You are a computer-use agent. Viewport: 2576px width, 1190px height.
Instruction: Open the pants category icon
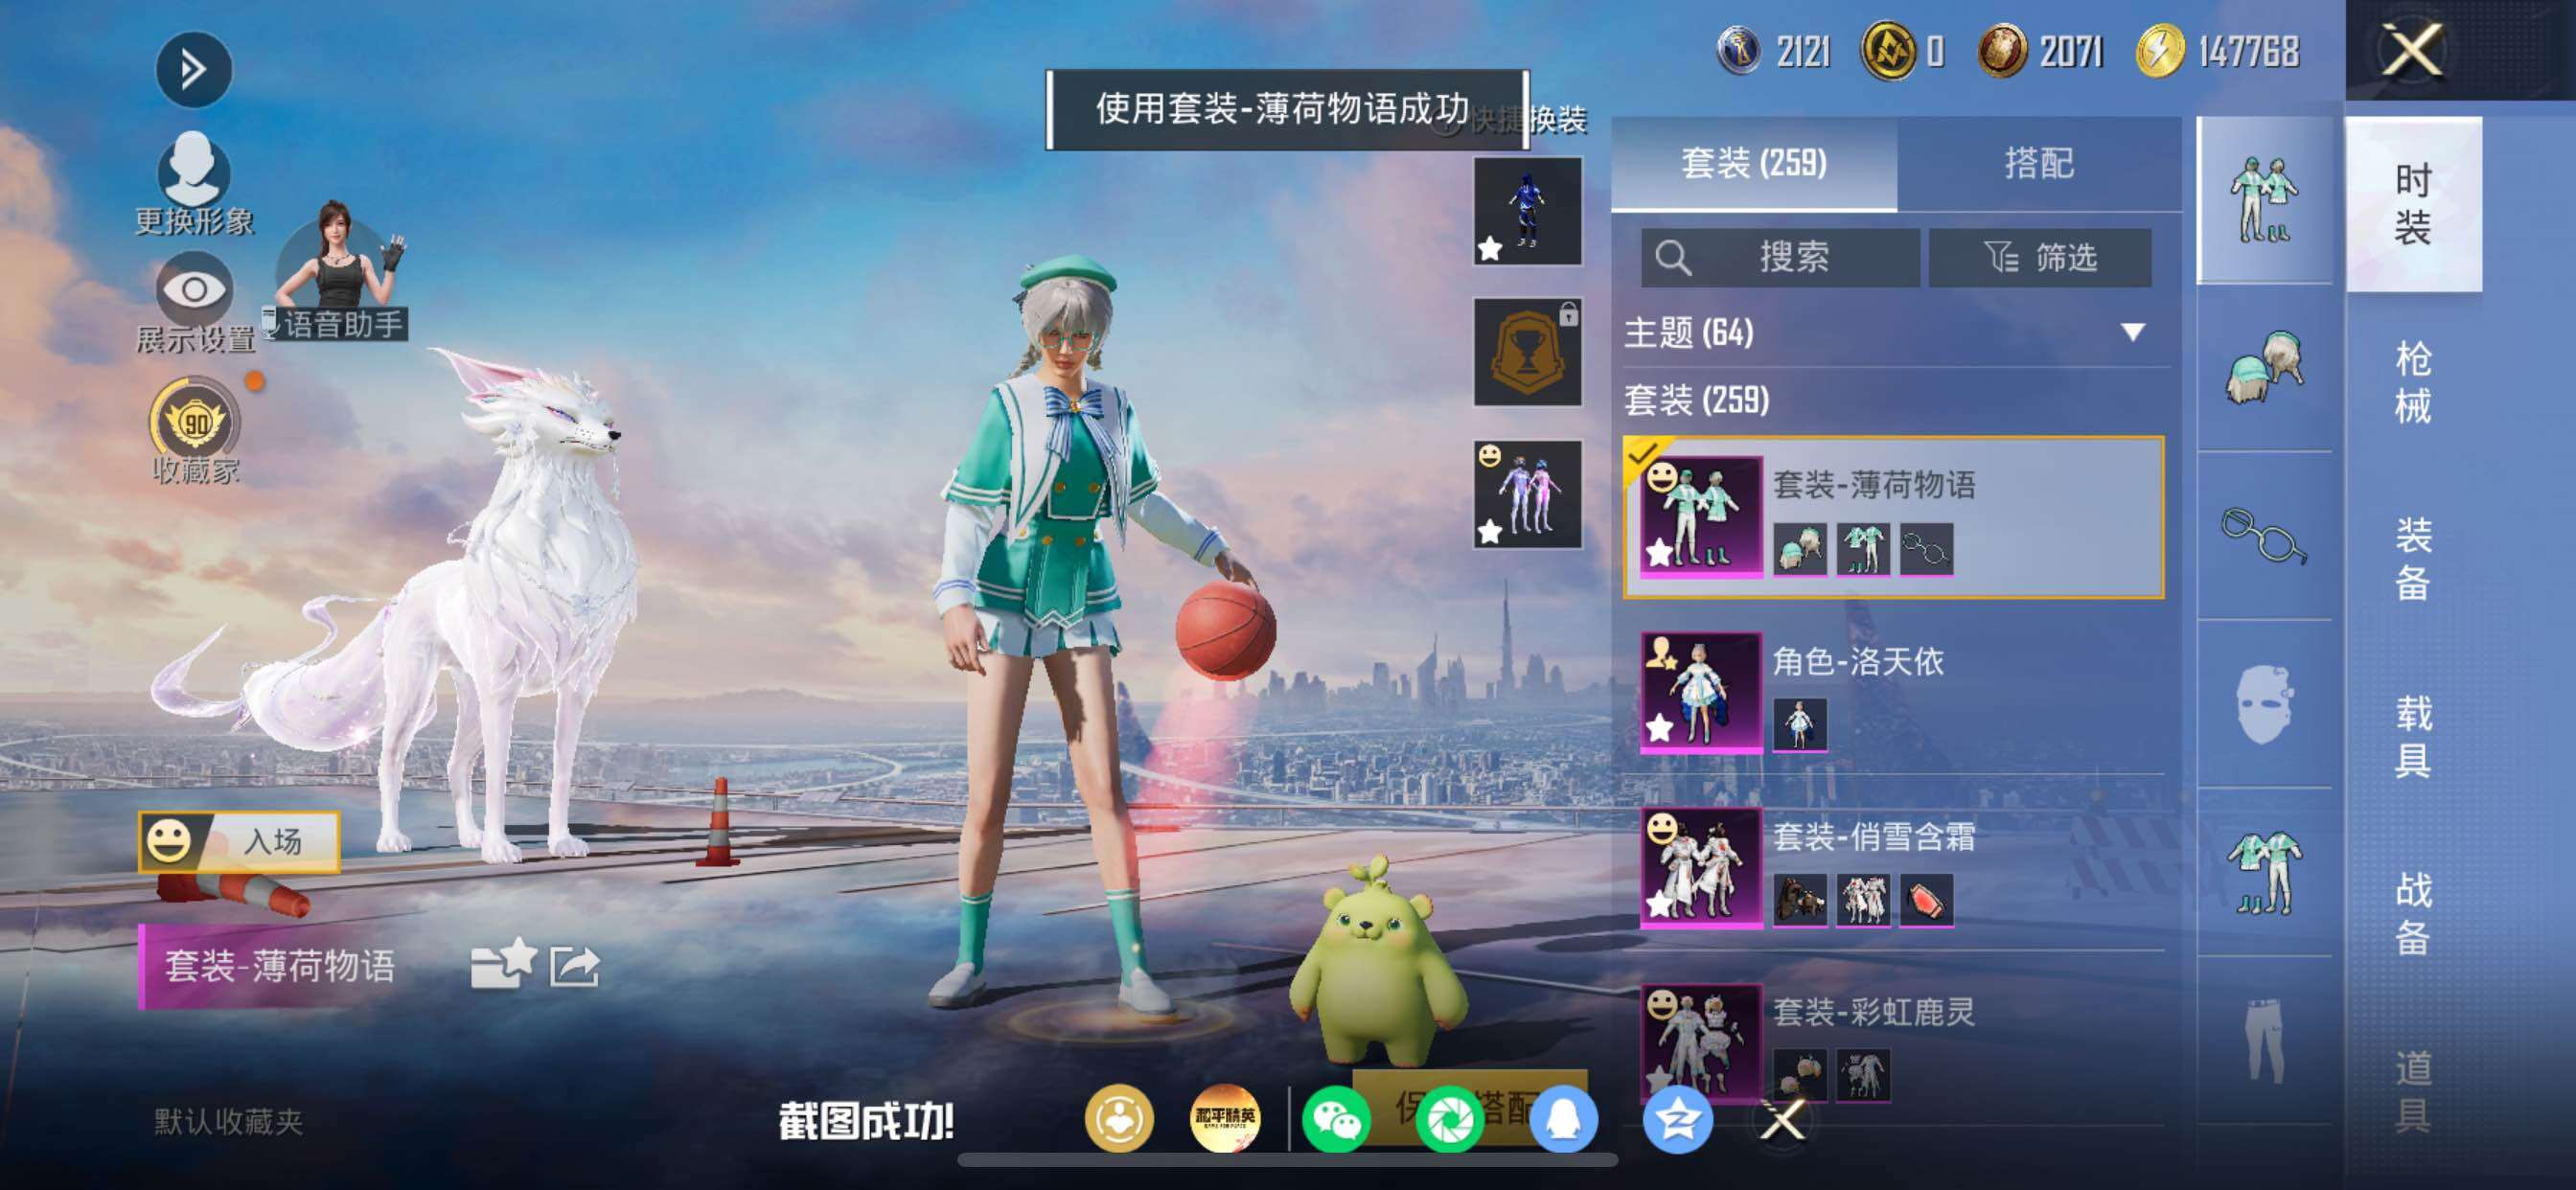(2264, 1040)
